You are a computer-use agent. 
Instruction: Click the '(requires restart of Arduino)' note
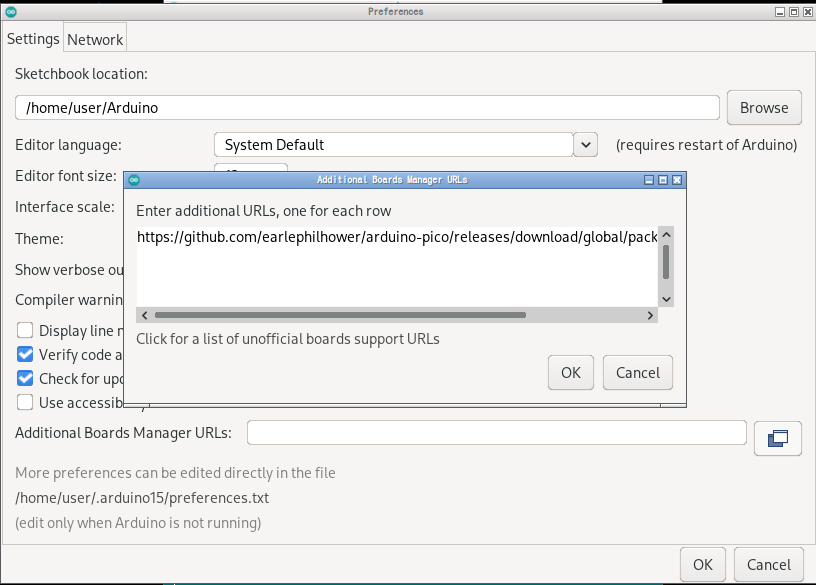pos(706,145)
